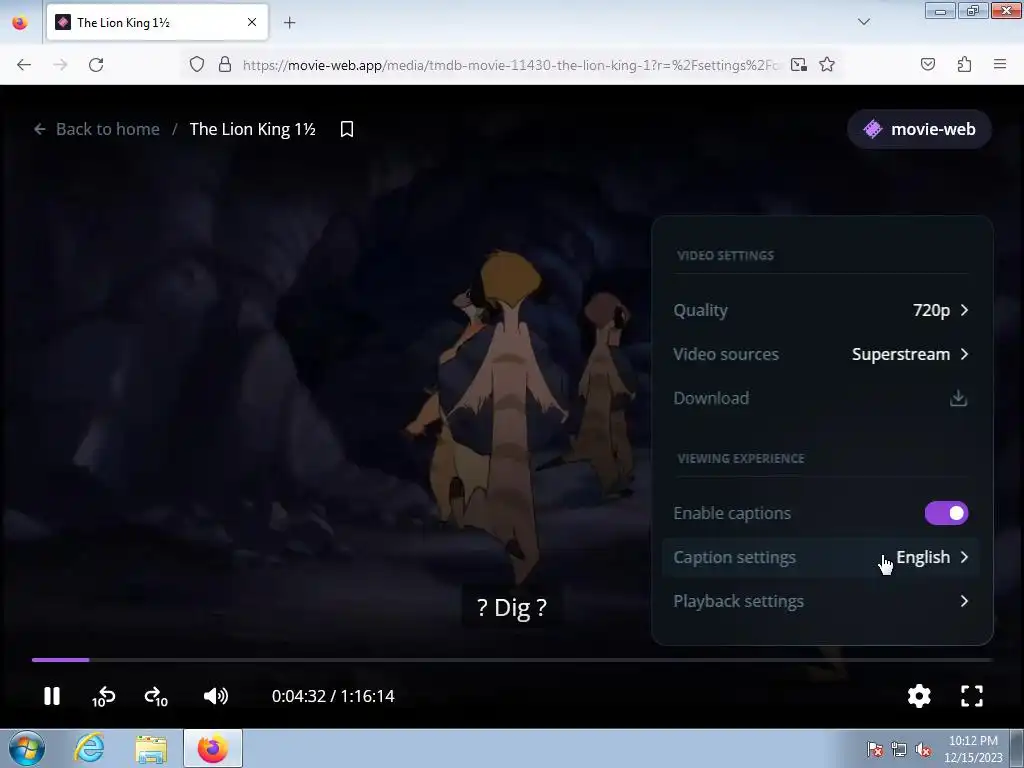Open Playback settings submenu
The image size is (1024, 768).
[x=821, y=601]
